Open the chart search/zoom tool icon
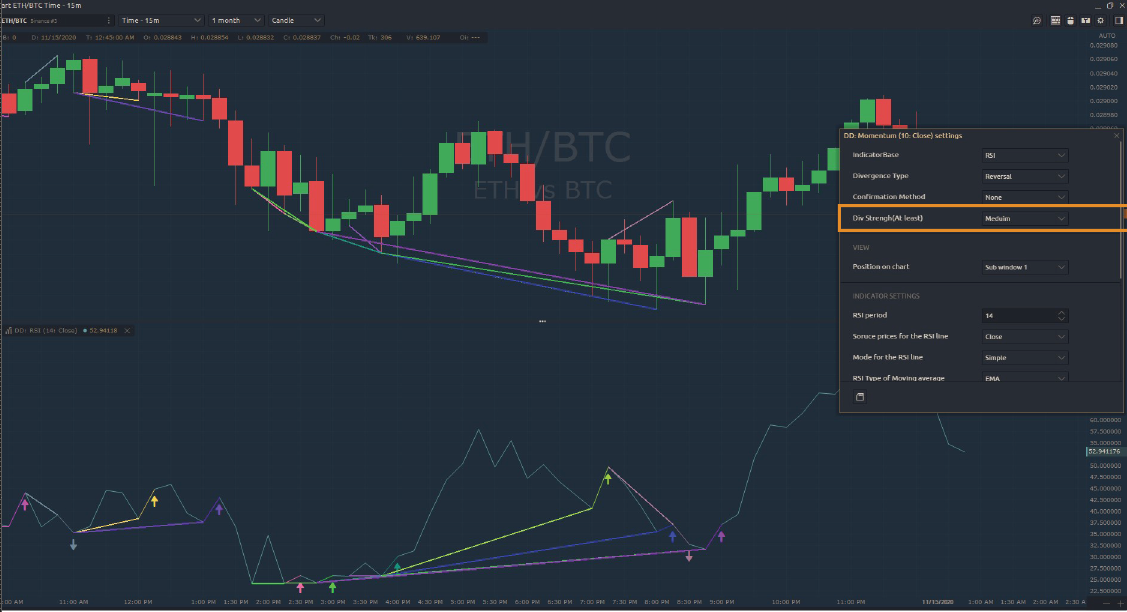The width and height of the screenshot is (1127, 612). click(x=1037, y=20)
